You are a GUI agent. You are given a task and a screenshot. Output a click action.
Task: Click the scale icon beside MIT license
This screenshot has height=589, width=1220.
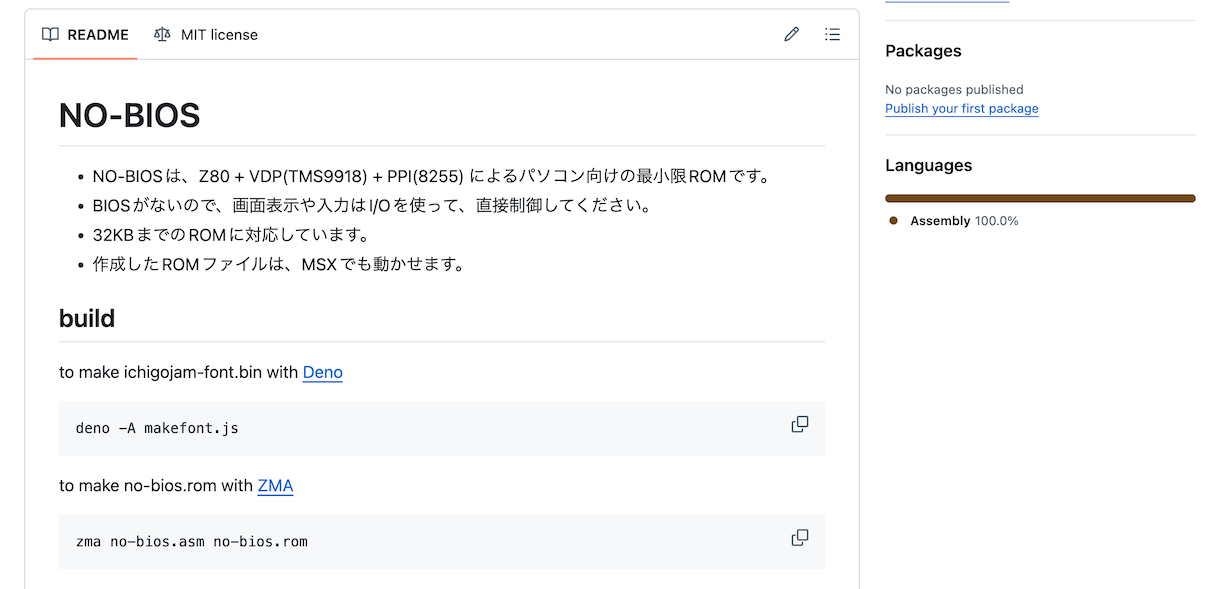[162, 35]
